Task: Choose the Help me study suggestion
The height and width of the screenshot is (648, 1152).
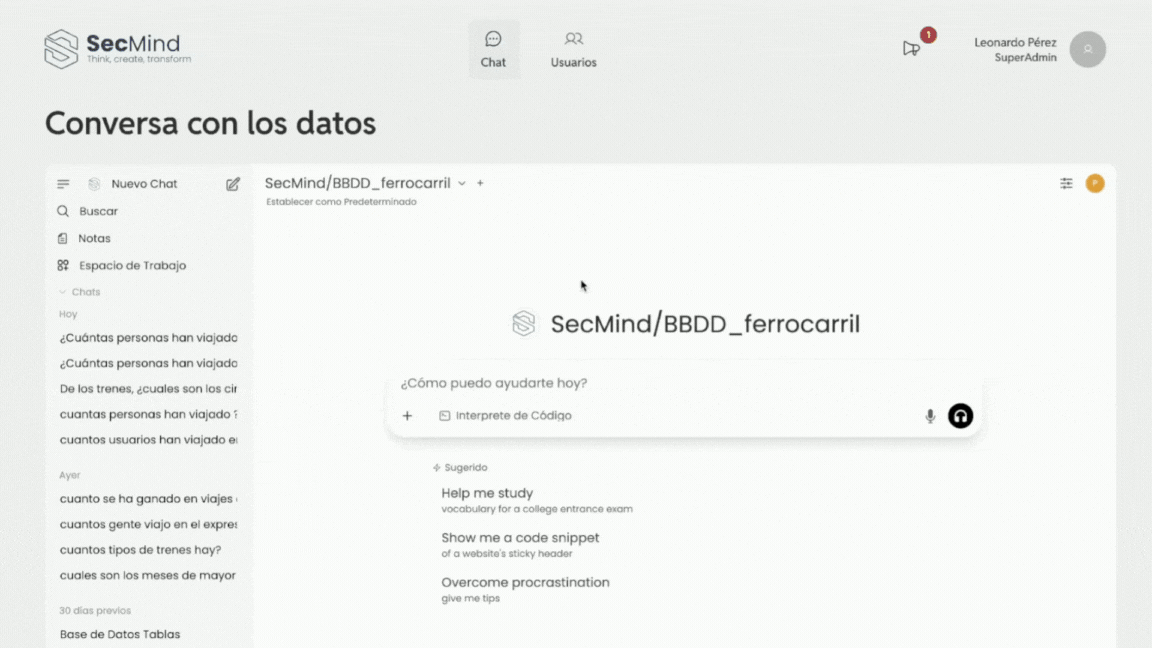Action: click(487, 493)
